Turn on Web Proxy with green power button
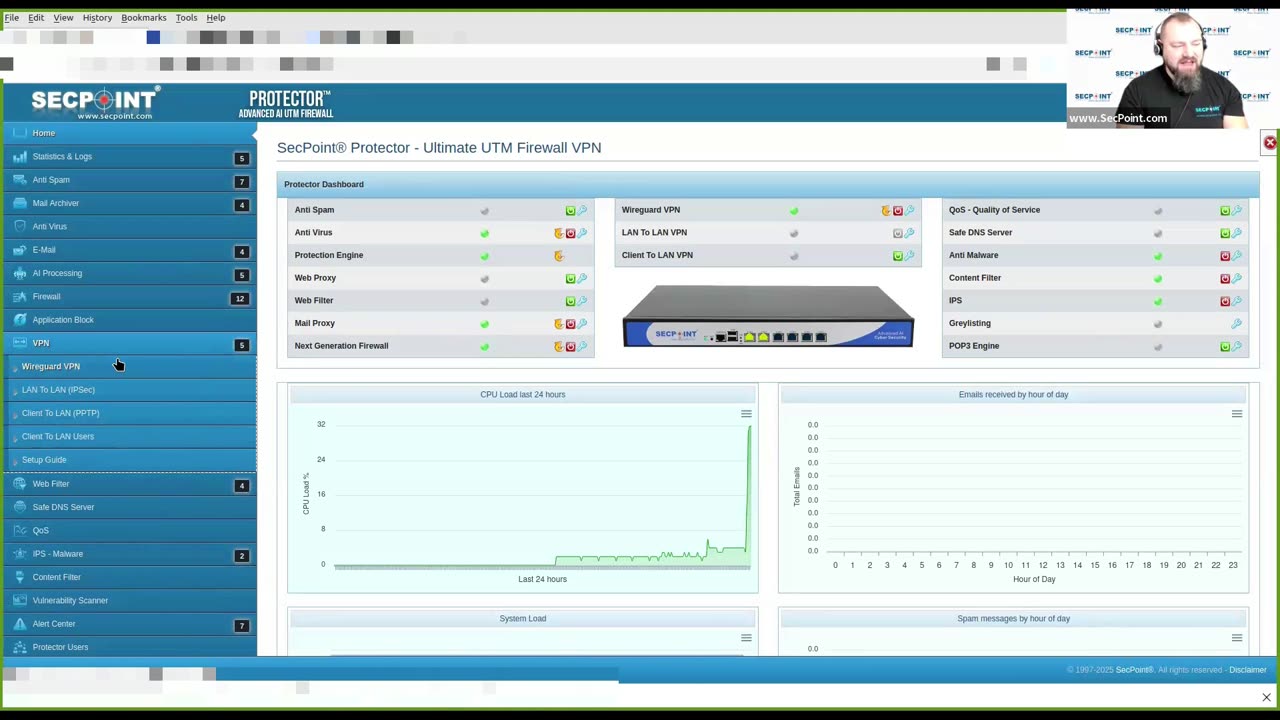This screenshot has height=720, width=1280. click(571, 278)
